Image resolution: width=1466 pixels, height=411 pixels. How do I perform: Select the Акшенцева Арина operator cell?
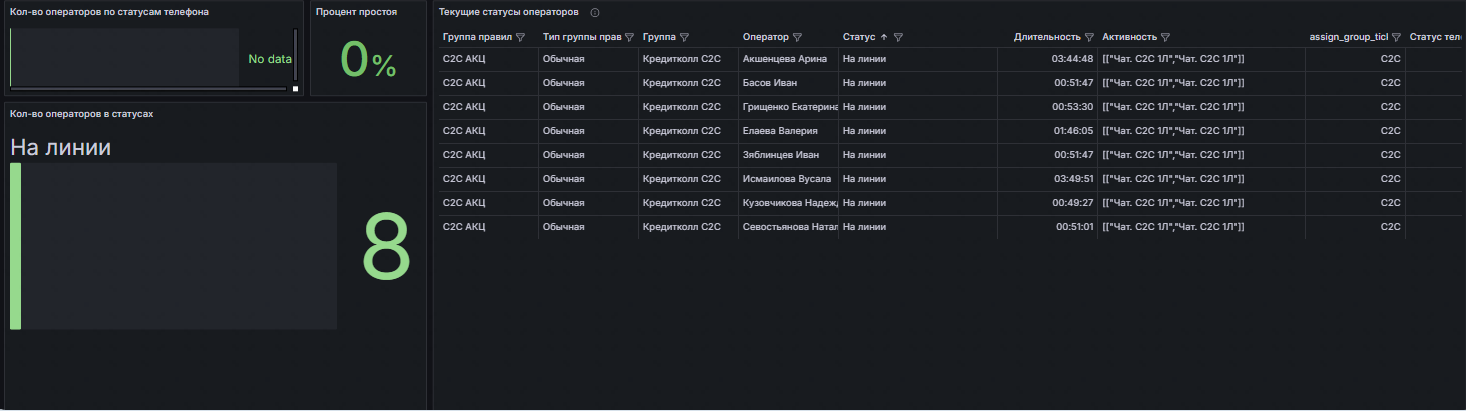[x=785, y=59]
